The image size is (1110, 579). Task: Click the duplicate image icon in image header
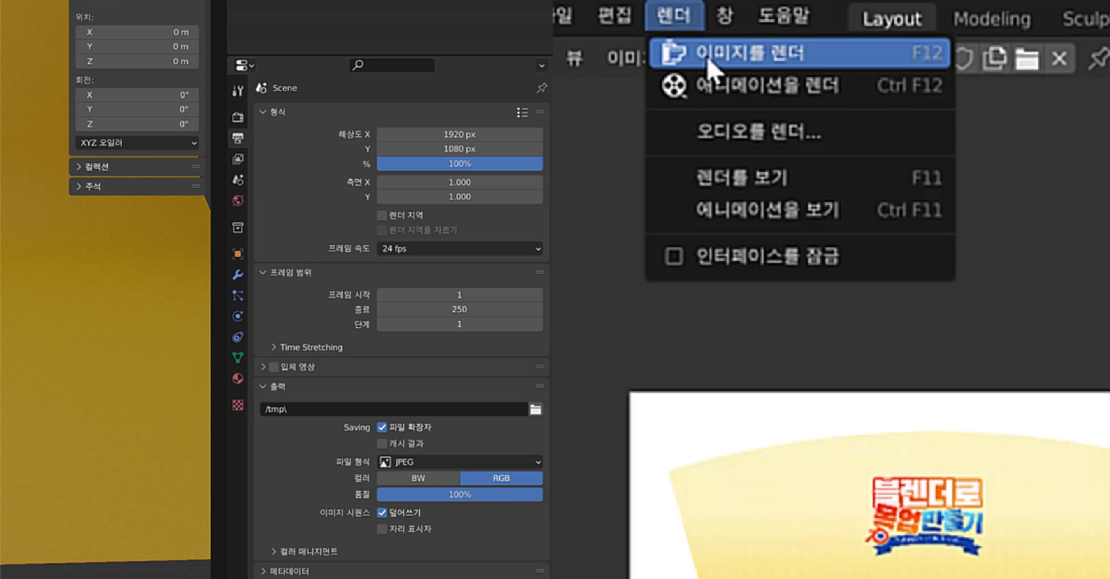point(995,58)
